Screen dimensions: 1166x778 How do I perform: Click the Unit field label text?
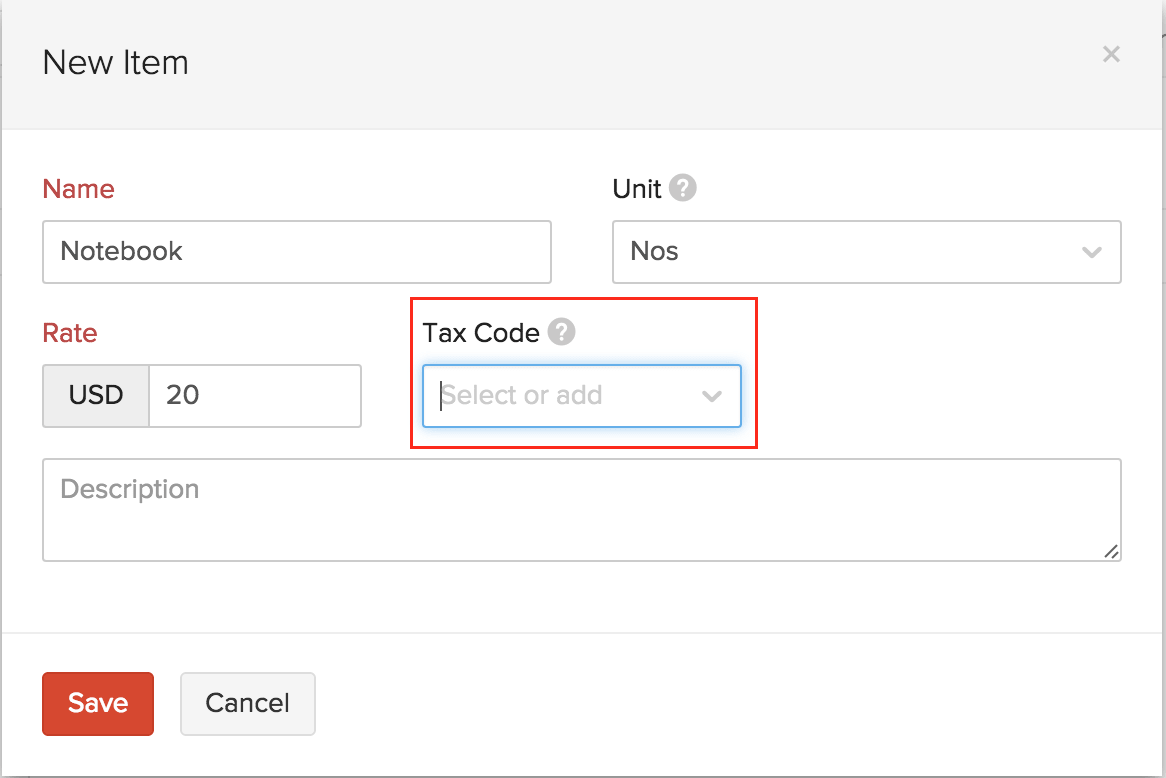pyautogui.click(x=637, y=189)
